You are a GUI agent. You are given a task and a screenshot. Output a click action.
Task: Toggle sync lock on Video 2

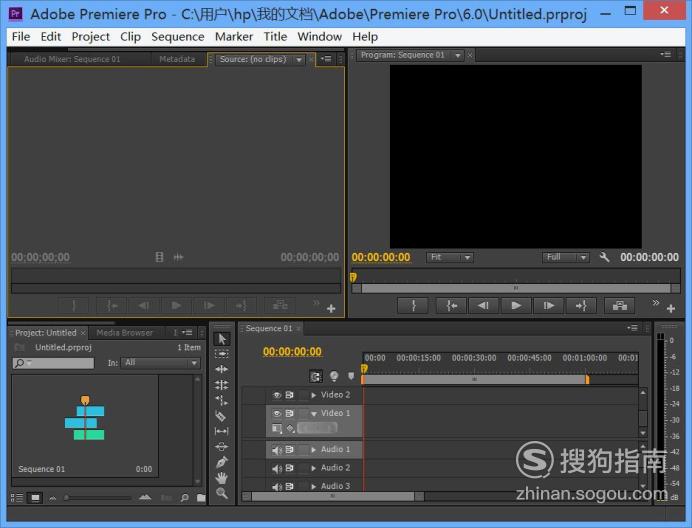[x=290, y=395]
